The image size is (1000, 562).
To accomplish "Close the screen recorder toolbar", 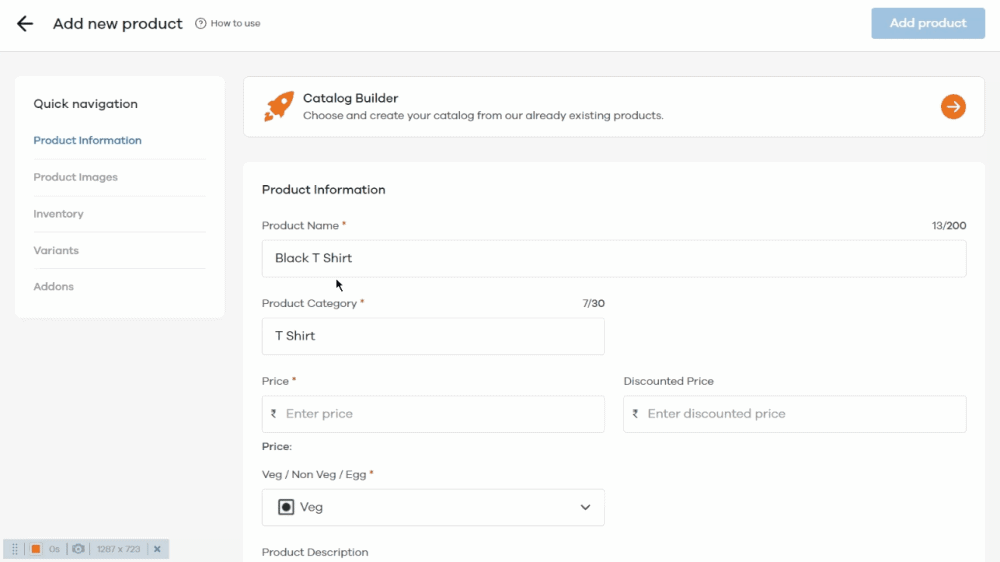I will point(157,549).
